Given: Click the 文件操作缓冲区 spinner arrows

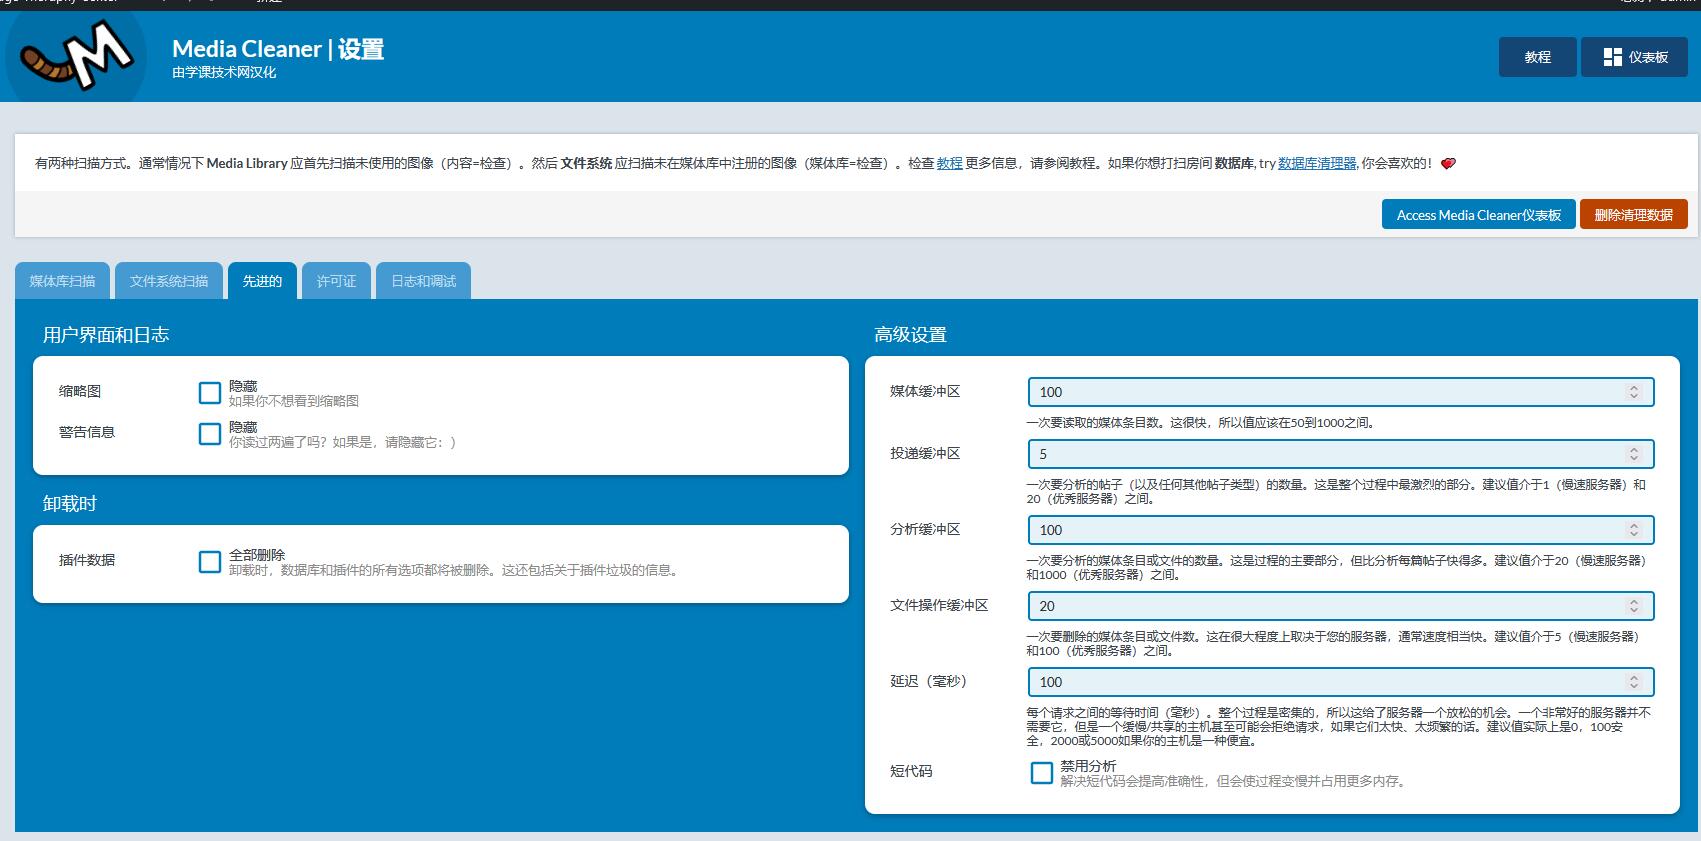Looking at the screenshot, I should (1634, 606).
